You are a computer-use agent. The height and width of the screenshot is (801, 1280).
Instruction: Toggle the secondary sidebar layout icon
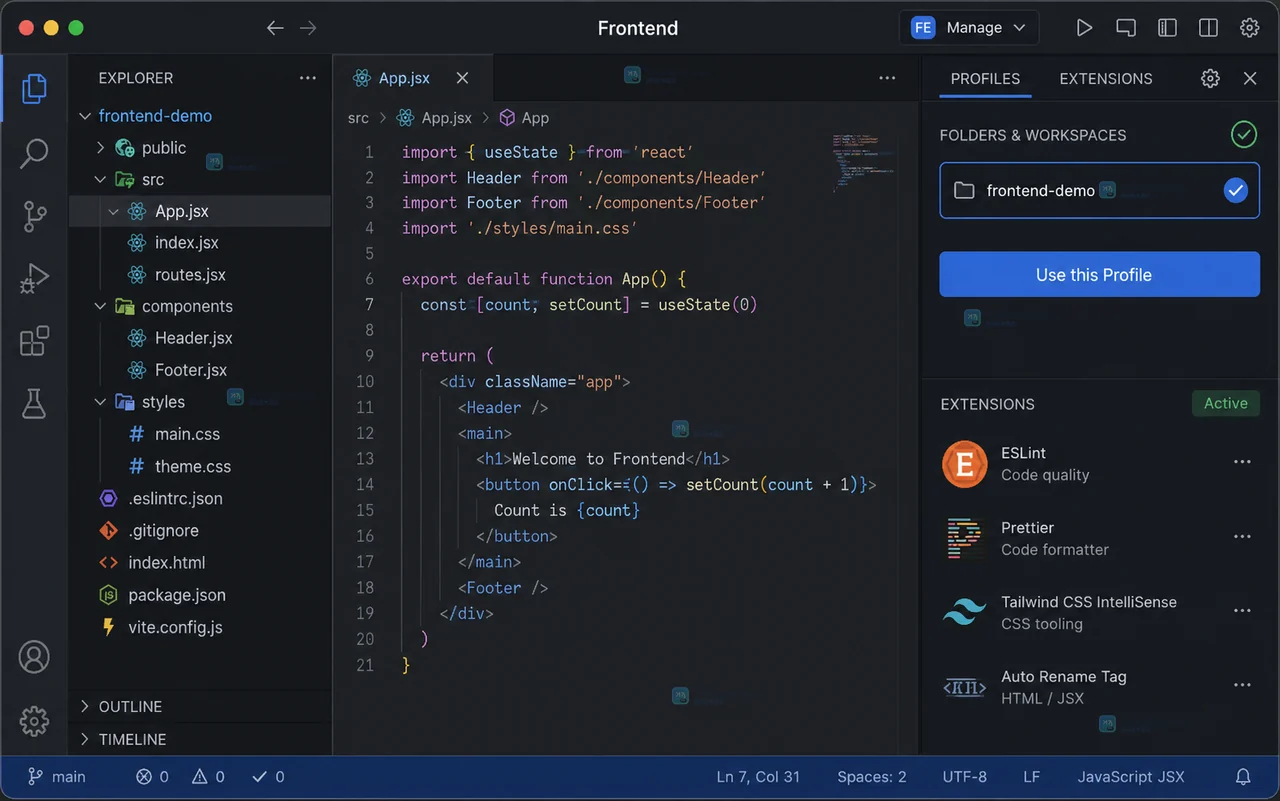tap(1208, 28)
